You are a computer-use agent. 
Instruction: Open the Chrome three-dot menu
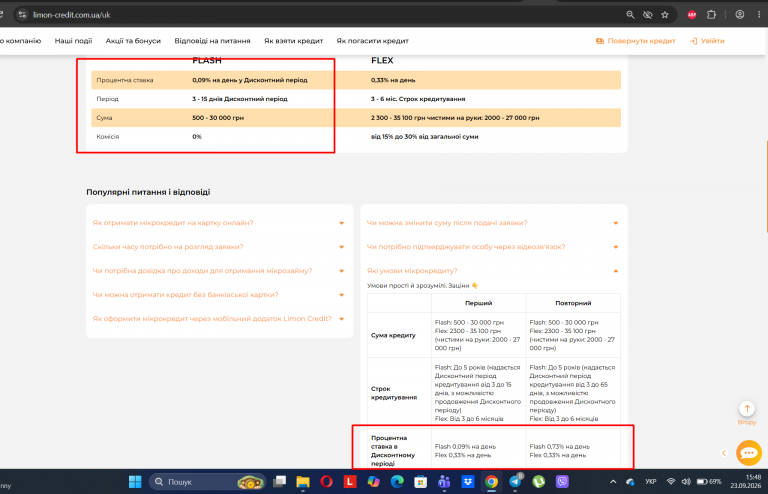click(759, 15)
